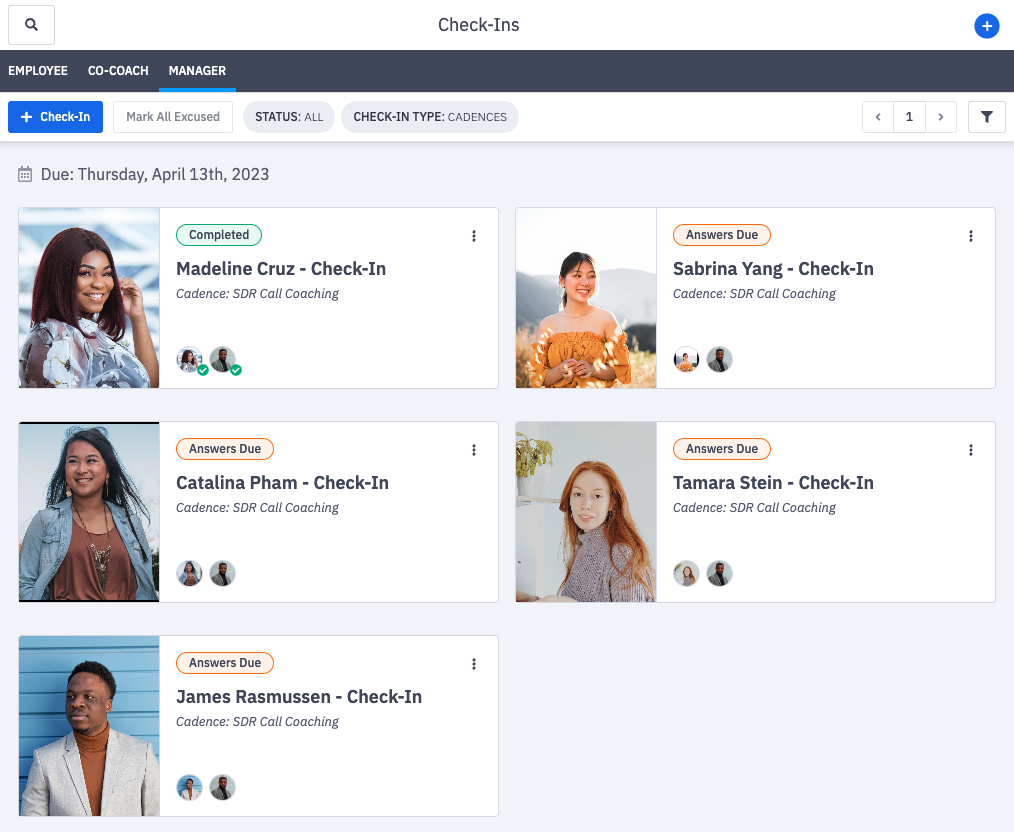
Task: Click Cadence: SDR Call Coaching under Tamara
Action: [754, 507]
